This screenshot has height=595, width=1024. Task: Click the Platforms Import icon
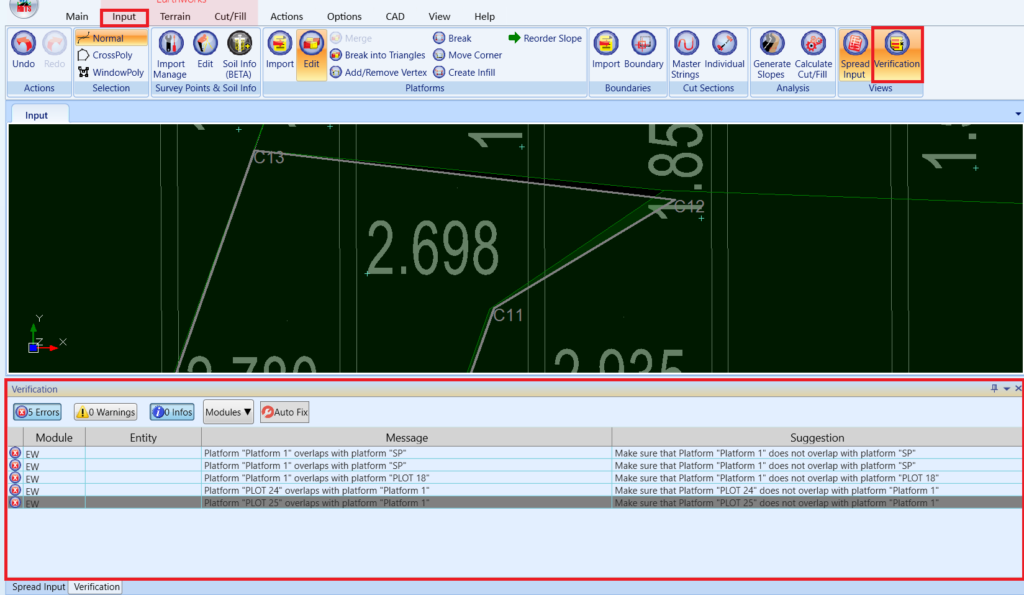click(280, 50)
